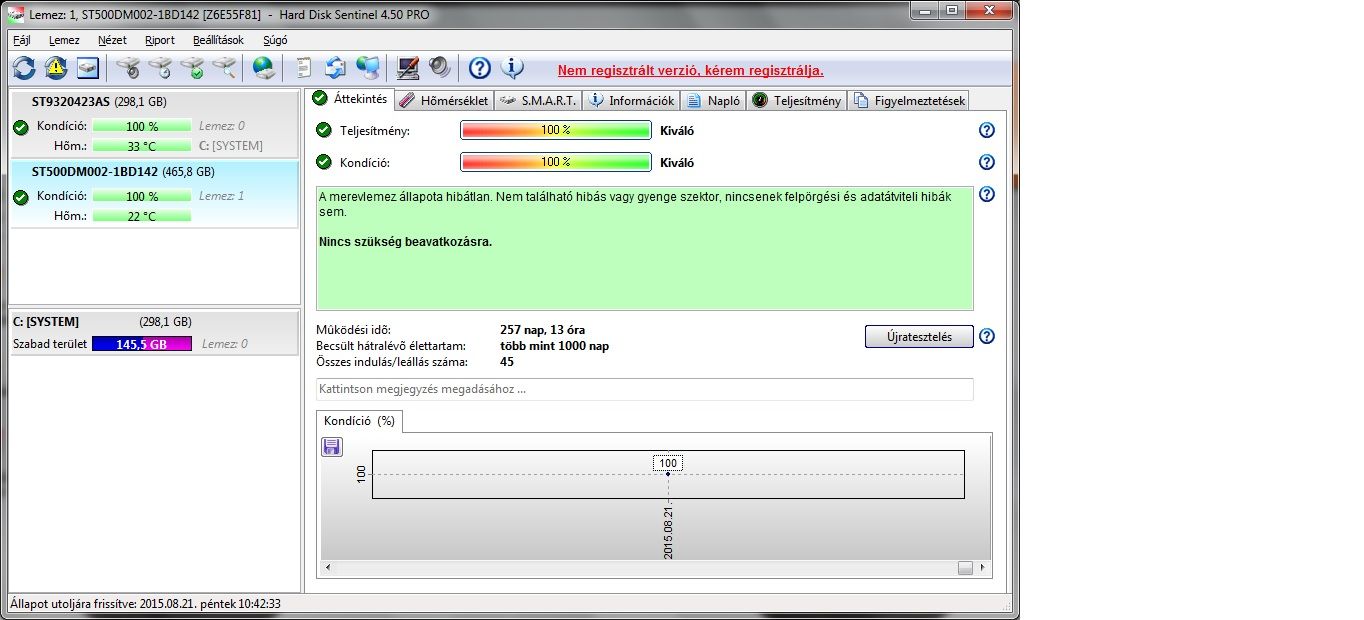Select the ST500DM002-1BD142 disk entry

pos(154,194)
